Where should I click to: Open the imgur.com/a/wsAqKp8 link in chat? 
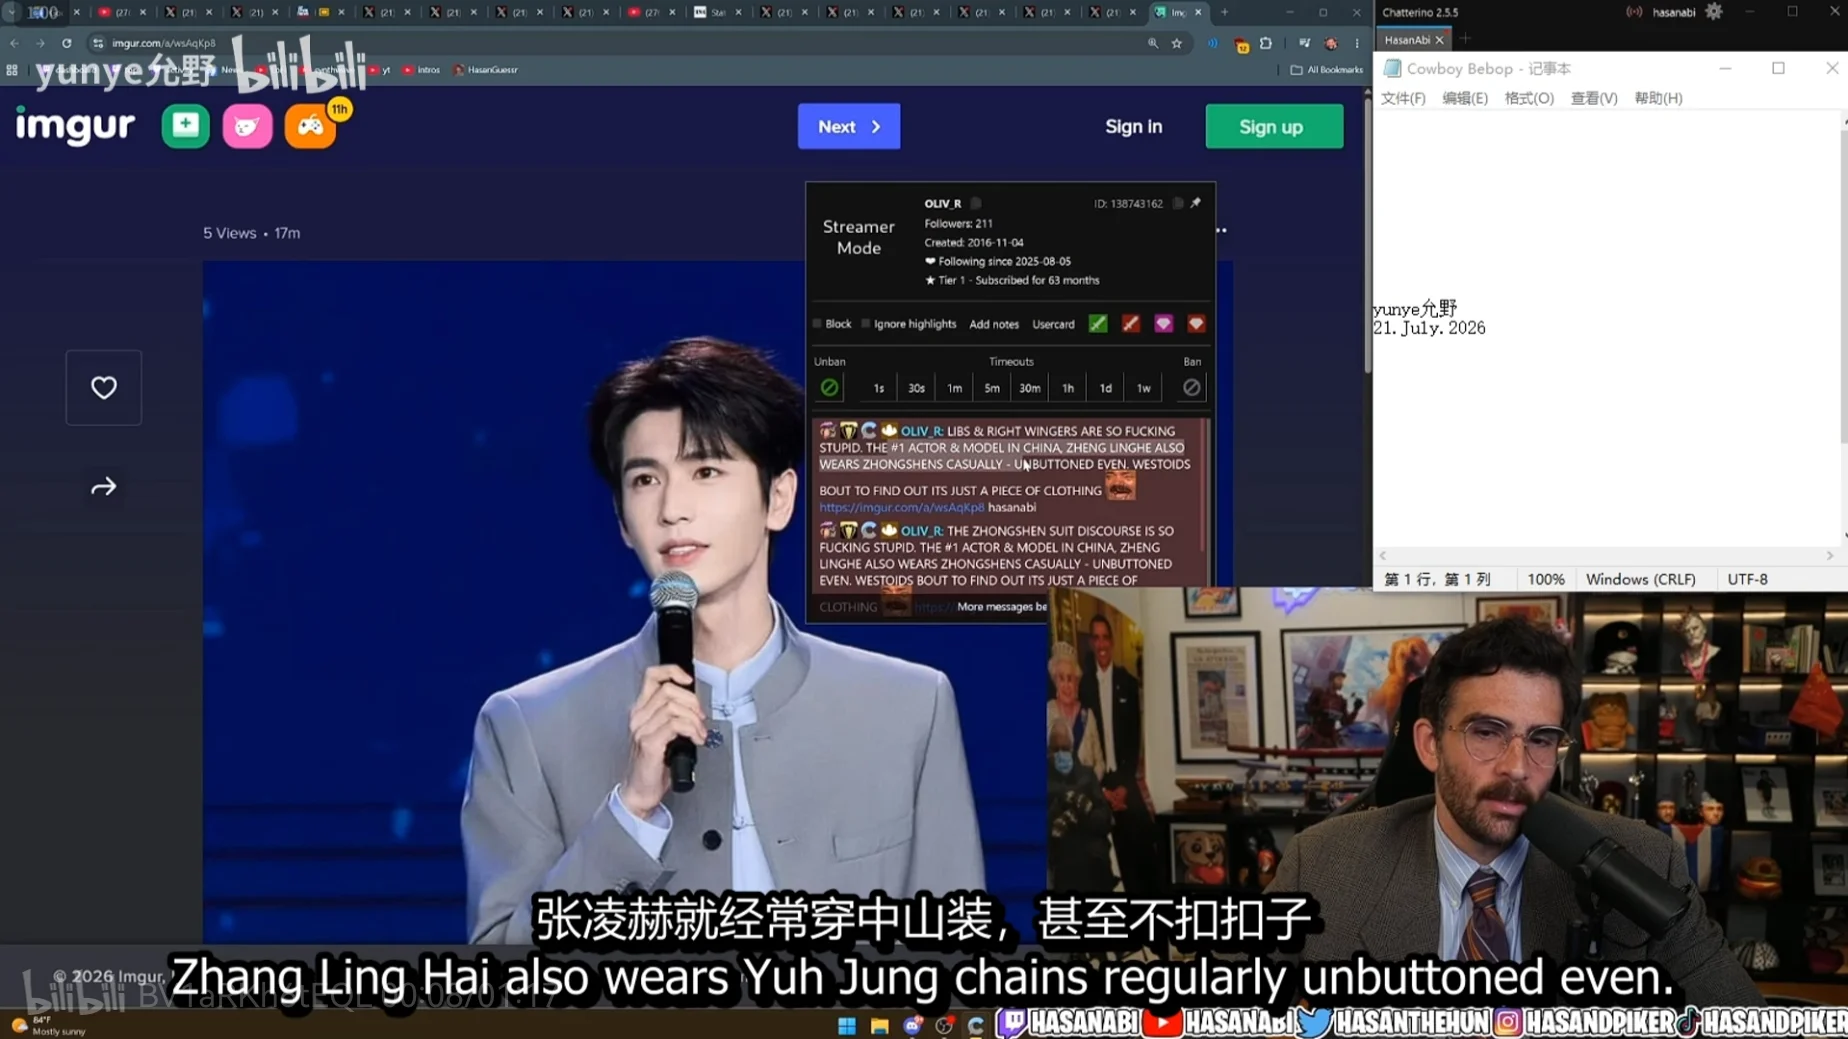tap(901, 508)
